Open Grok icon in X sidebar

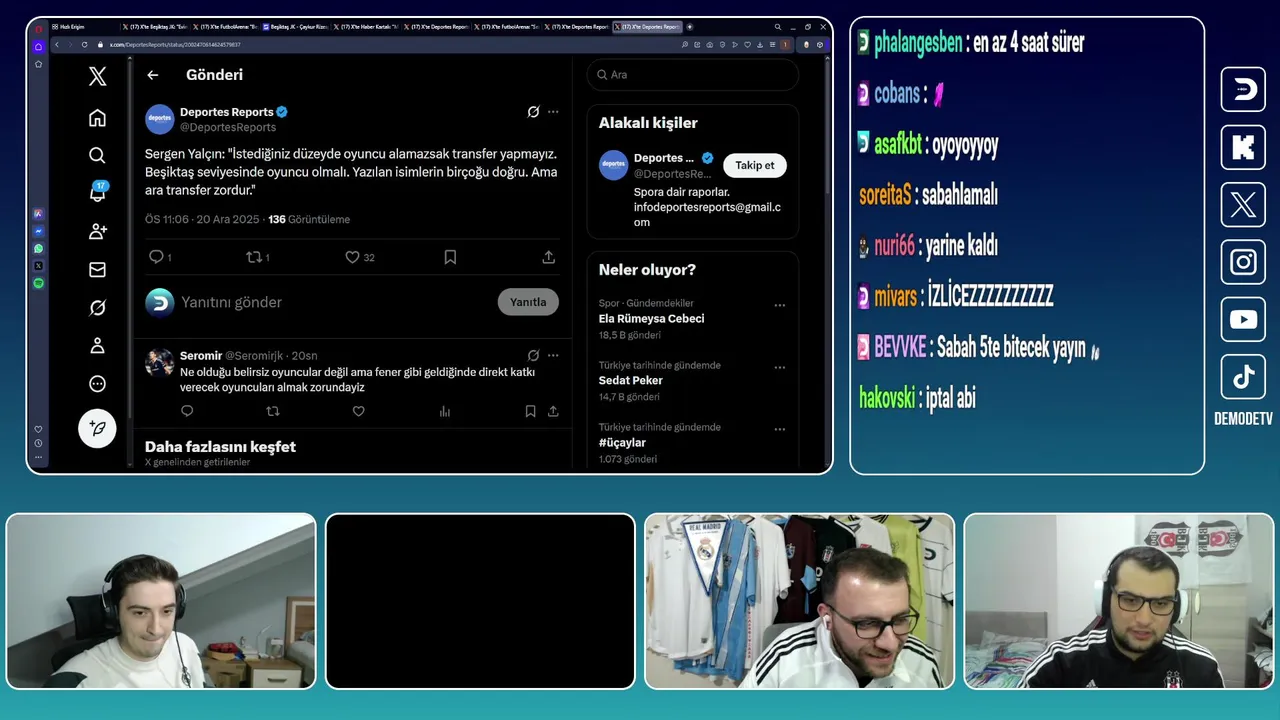pyautogui.click(x=97, y=308)
